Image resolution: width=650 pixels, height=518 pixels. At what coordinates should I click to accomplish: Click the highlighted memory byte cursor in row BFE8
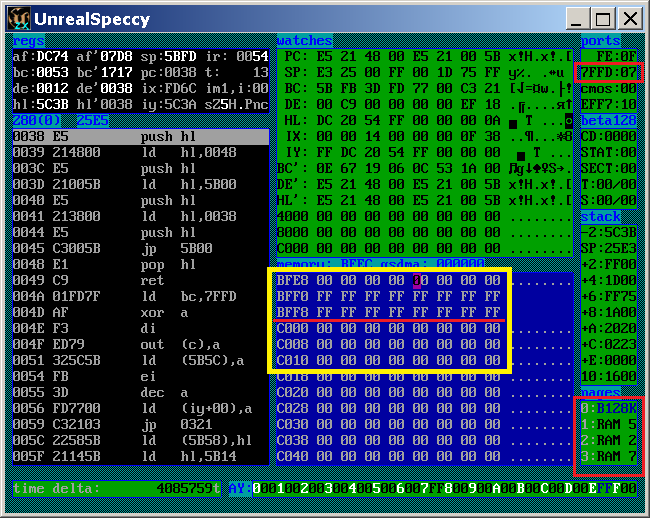[417, 281]
